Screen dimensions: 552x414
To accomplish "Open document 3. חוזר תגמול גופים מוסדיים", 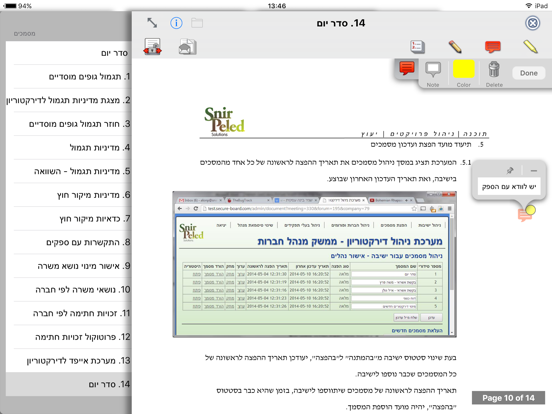I will tap(68, 124).
